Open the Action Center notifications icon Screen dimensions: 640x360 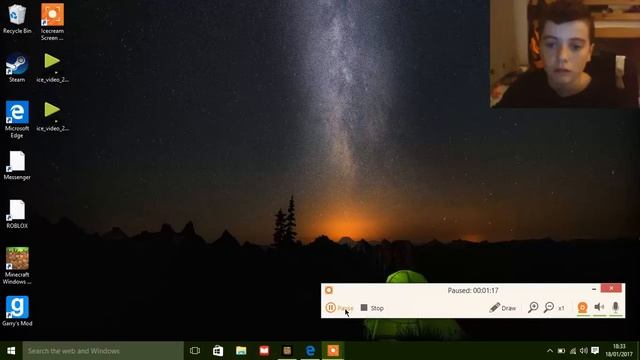coord(595,351)
